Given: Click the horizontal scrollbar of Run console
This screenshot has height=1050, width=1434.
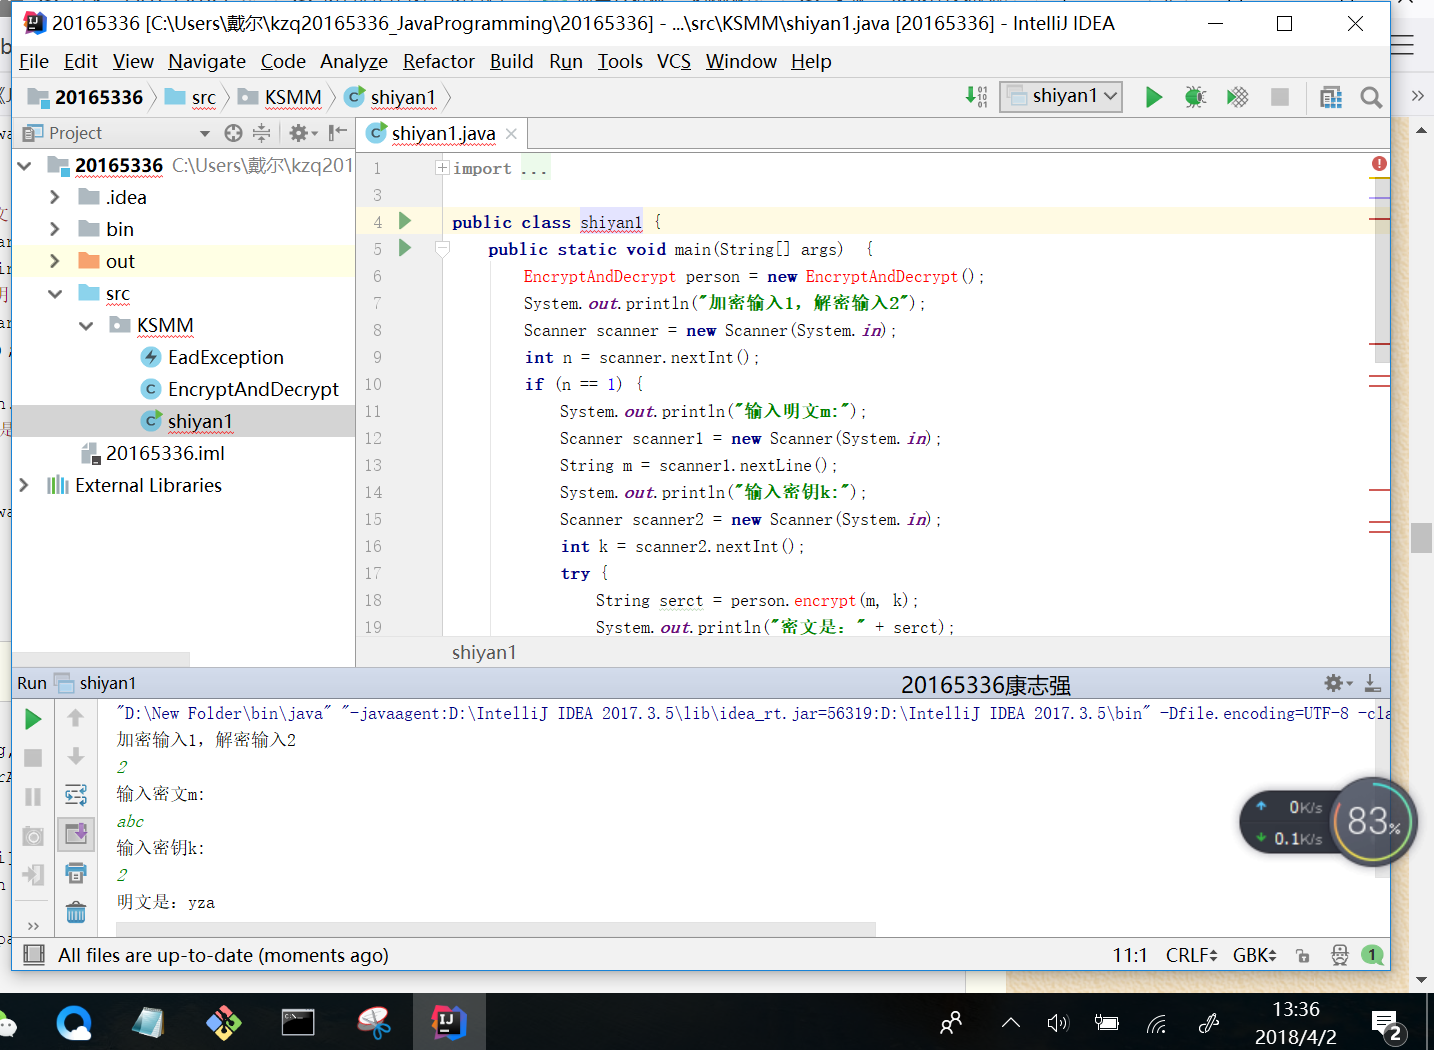Looking at the screenshot, I should click(x=495, y=929).
